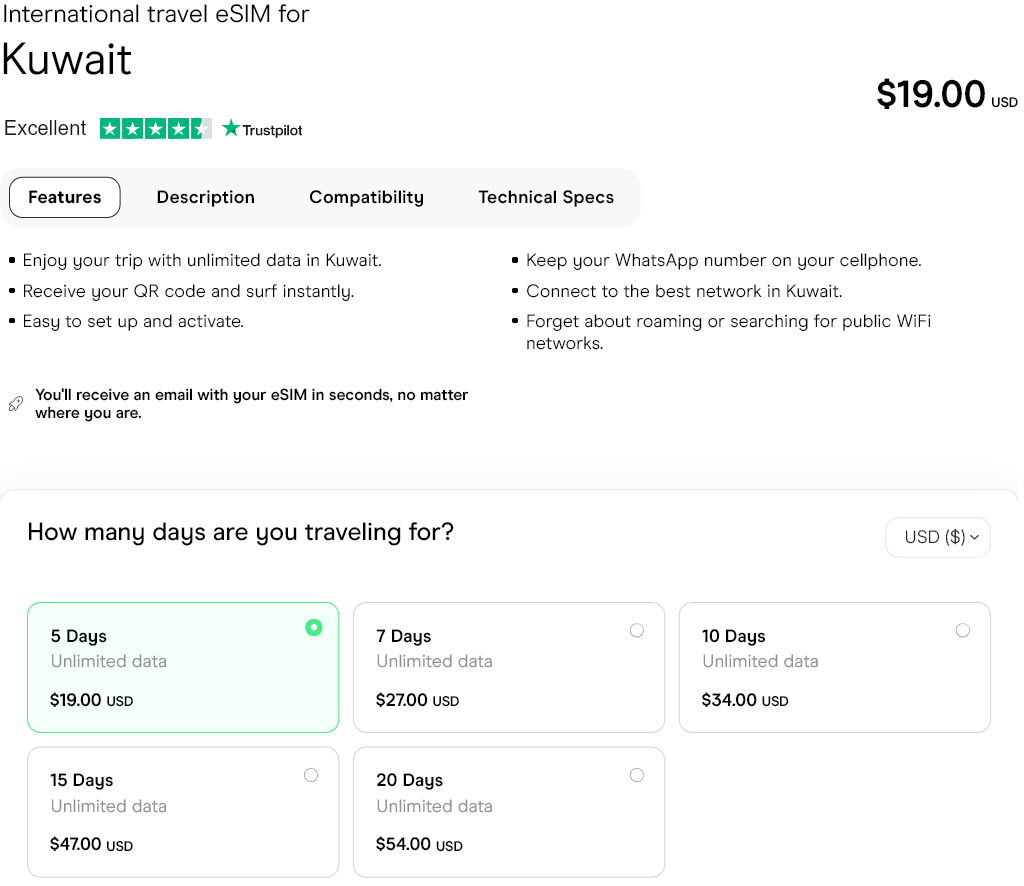The height and width of the screenshot is (886, 1024).
Task: Select the 7 Days radio button
Action: tap(637, 630)
